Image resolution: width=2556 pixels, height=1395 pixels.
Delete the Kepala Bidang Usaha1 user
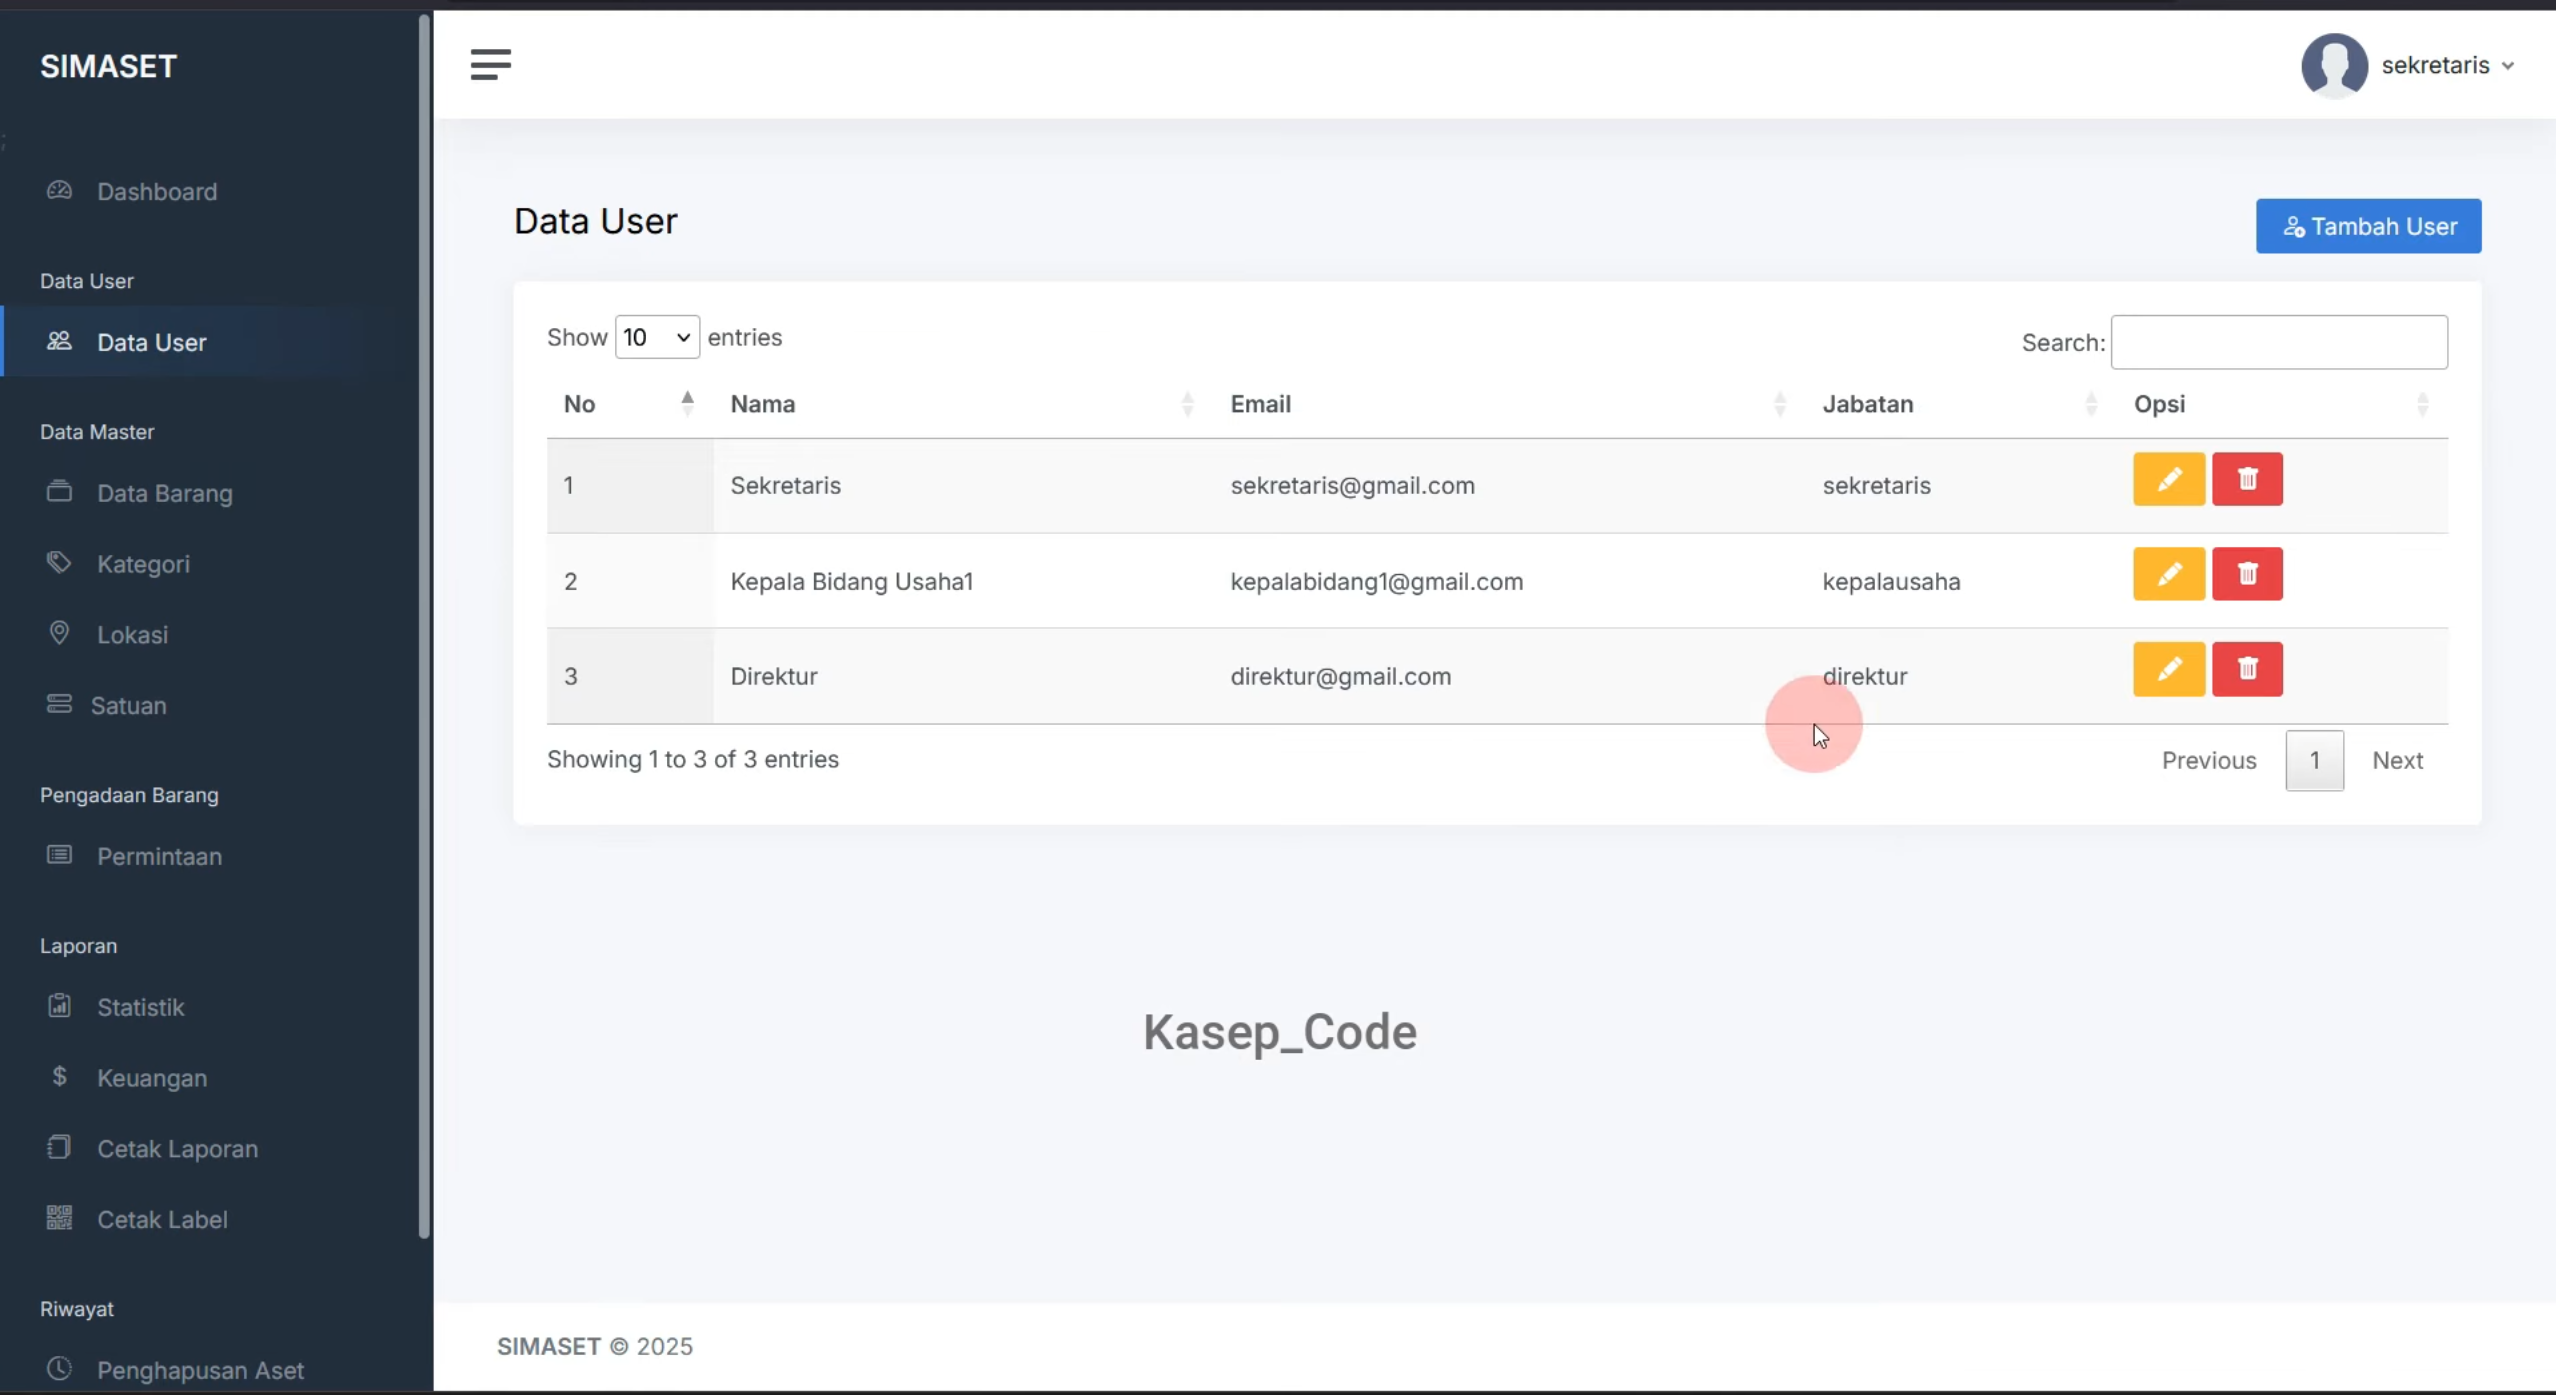click(x=2247, y=574)
